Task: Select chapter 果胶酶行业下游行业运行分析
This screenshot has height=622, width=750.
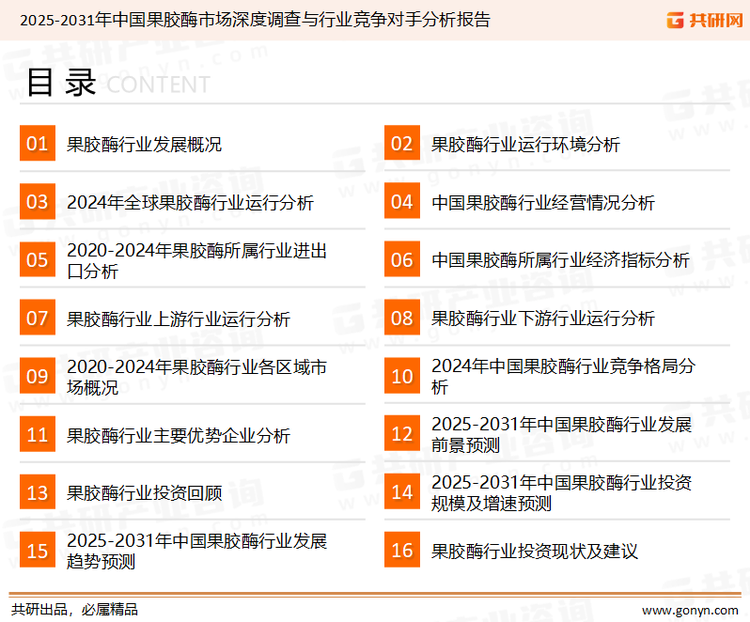Action: (x=543, y=319)
